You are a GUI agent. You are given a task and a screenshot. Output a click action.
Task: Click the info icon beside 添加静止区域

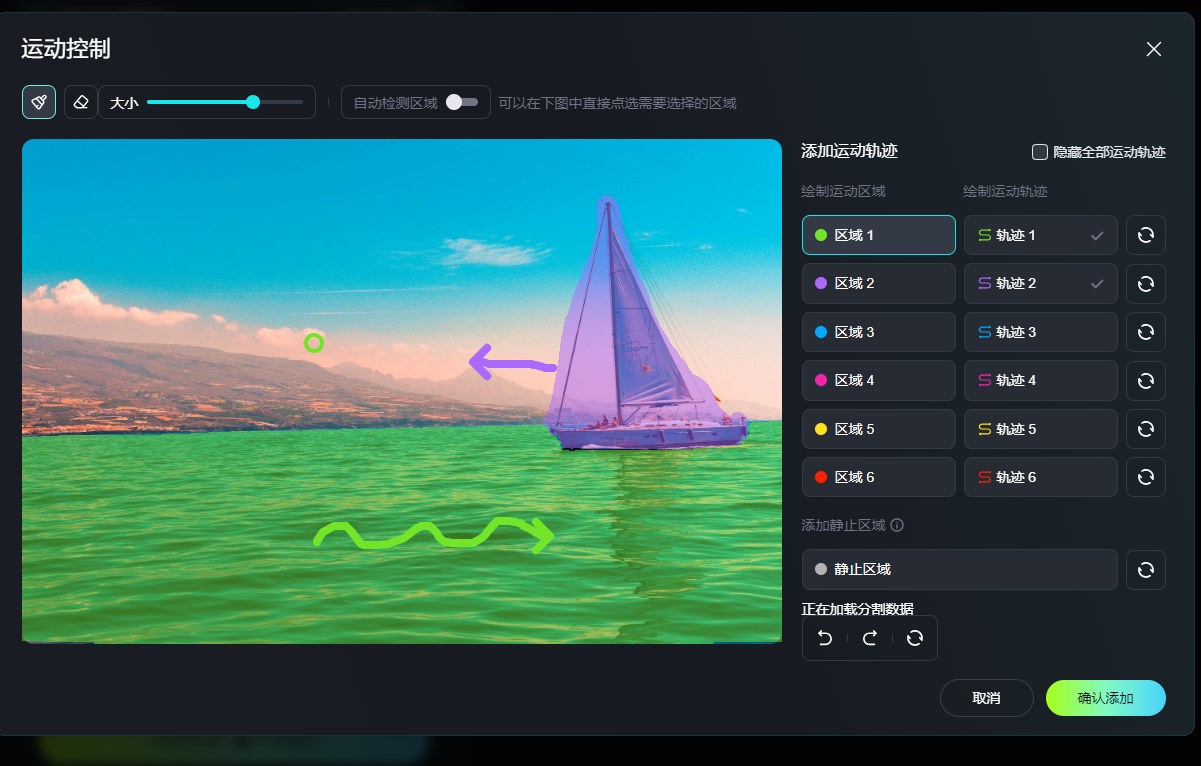[897, 525]
